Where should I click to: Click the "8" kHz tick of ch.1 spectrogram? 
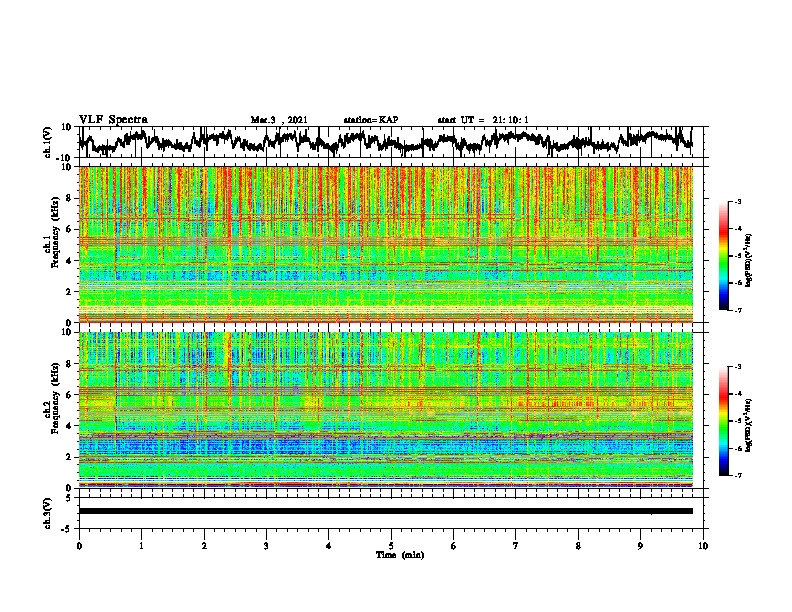click(x=70, y=198)
